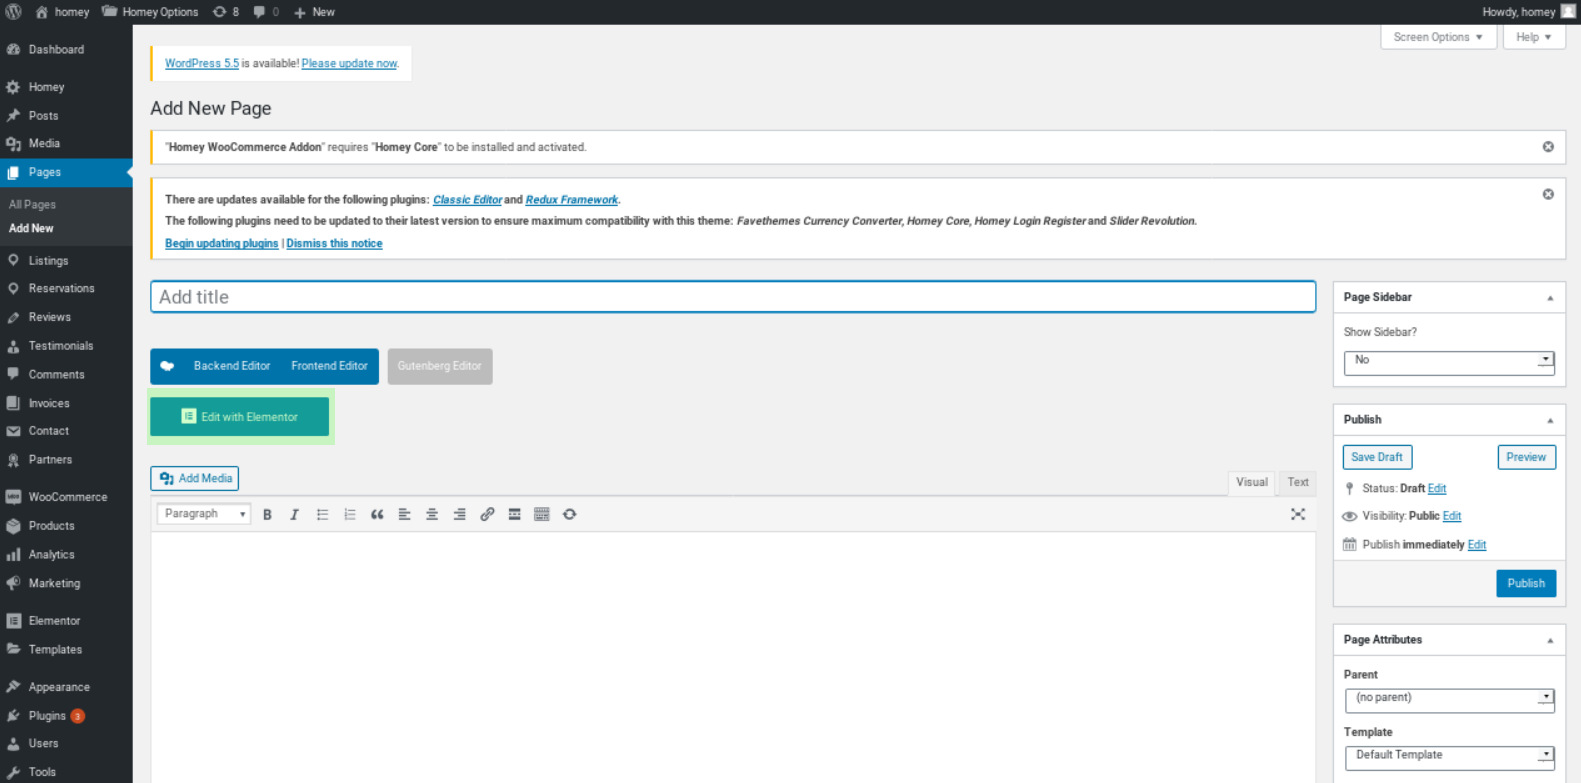Save the page as draft
Screen dimensions: 1581x783
click(1377, 457)
